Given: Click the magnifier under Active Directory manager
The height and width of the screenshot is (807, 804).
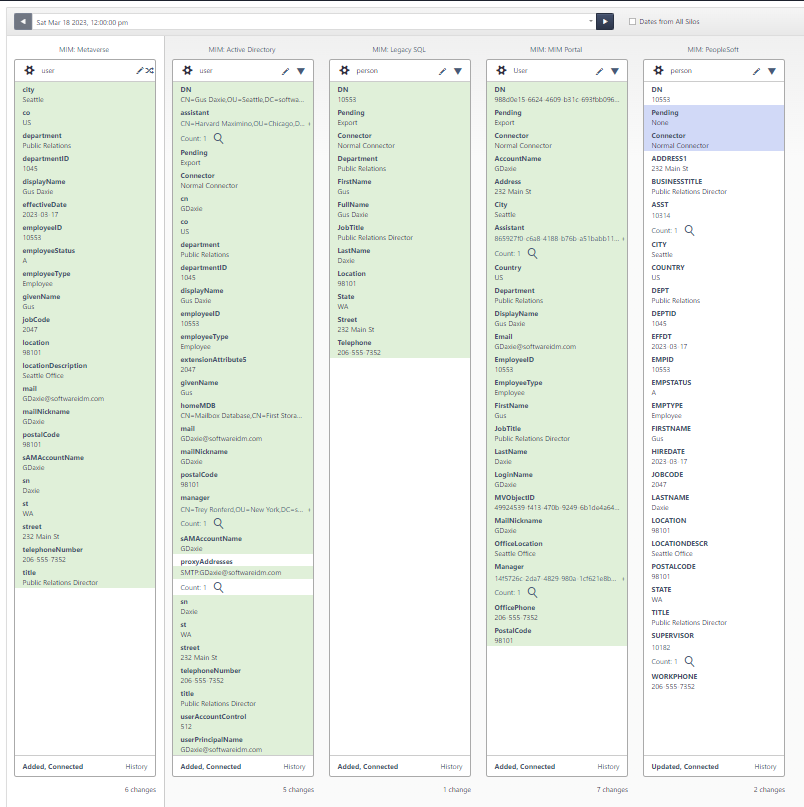Looking at the screenshot, I should pos(219,523).
